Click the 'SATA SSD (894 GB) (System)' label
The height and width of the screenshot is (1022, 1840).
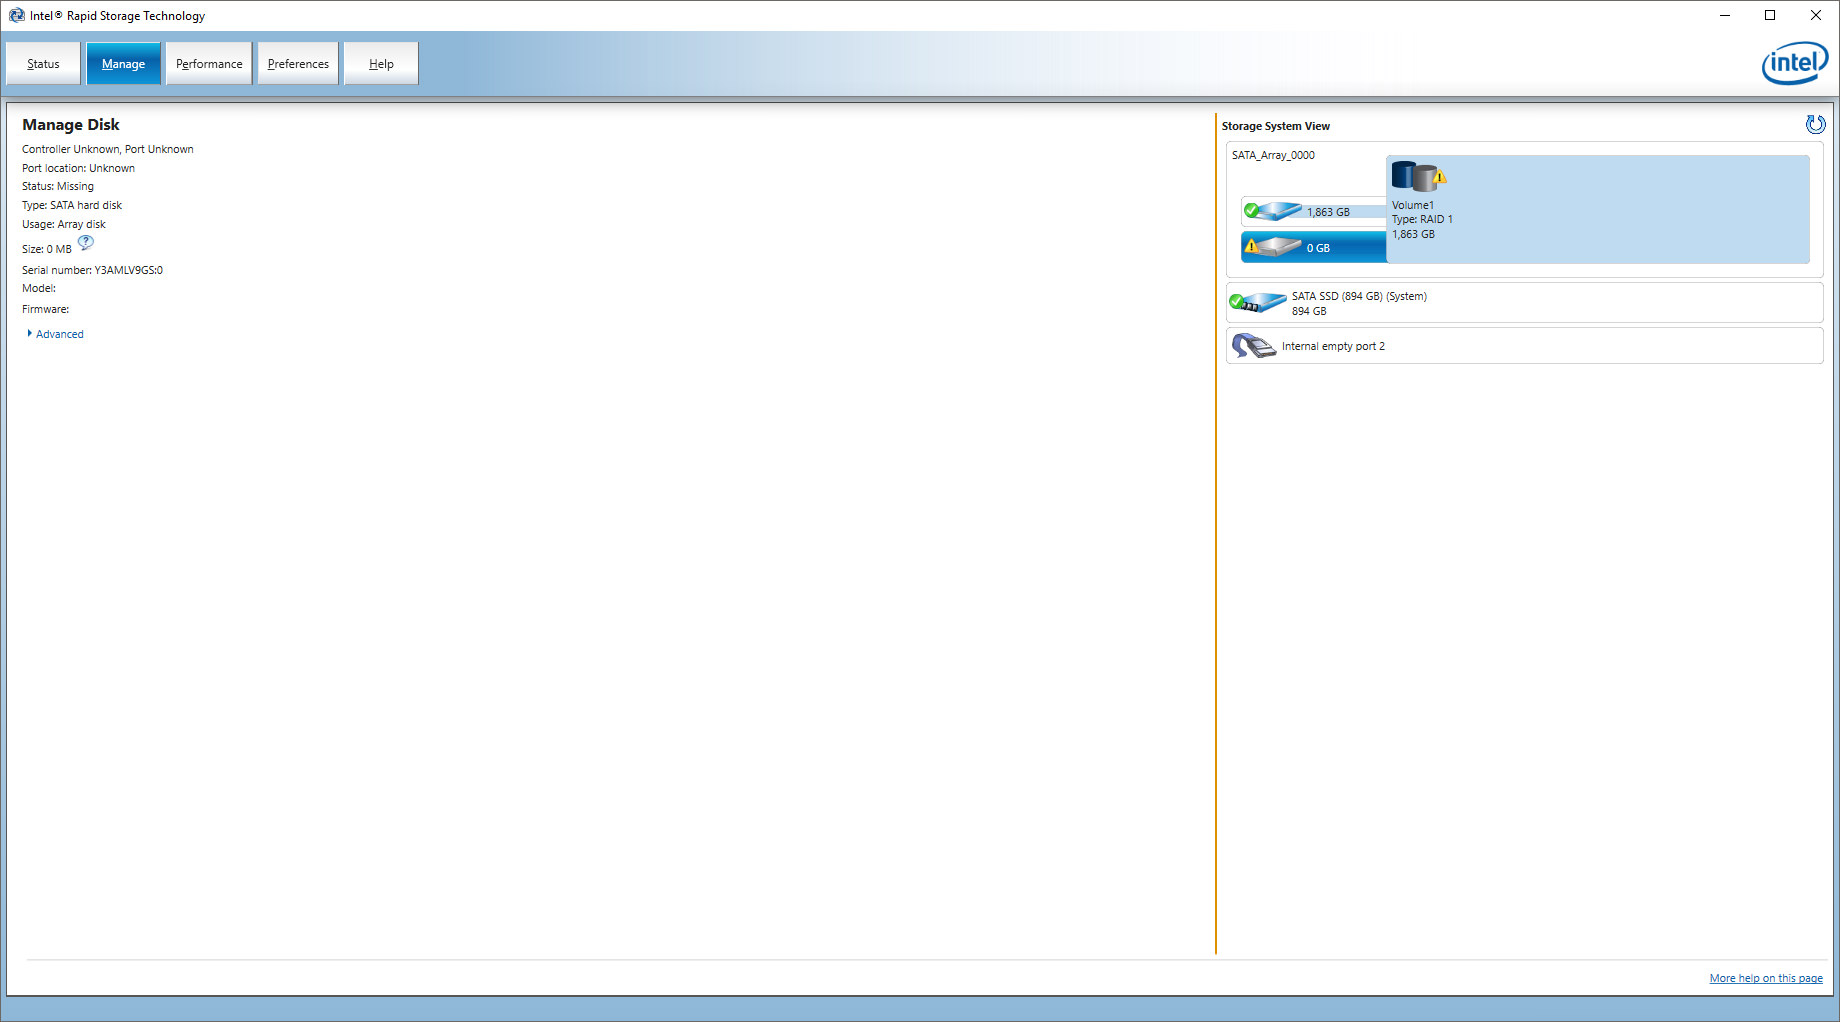1359,296
